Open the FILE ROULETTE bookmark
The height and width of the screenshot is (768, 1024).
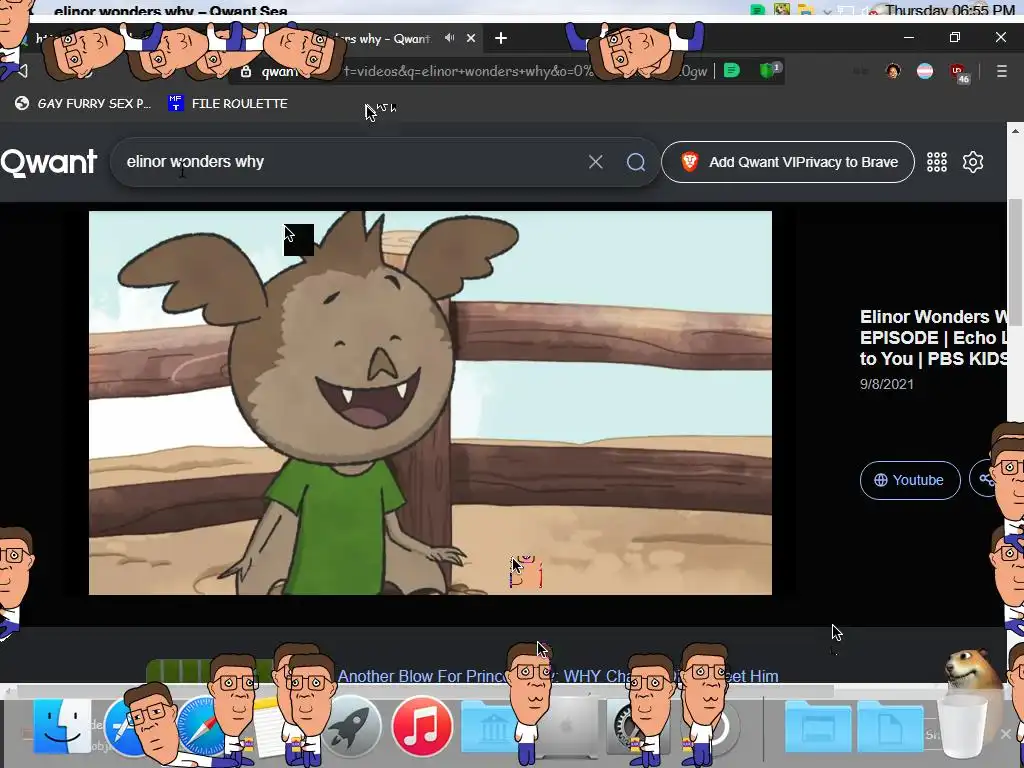click(228, 103)
